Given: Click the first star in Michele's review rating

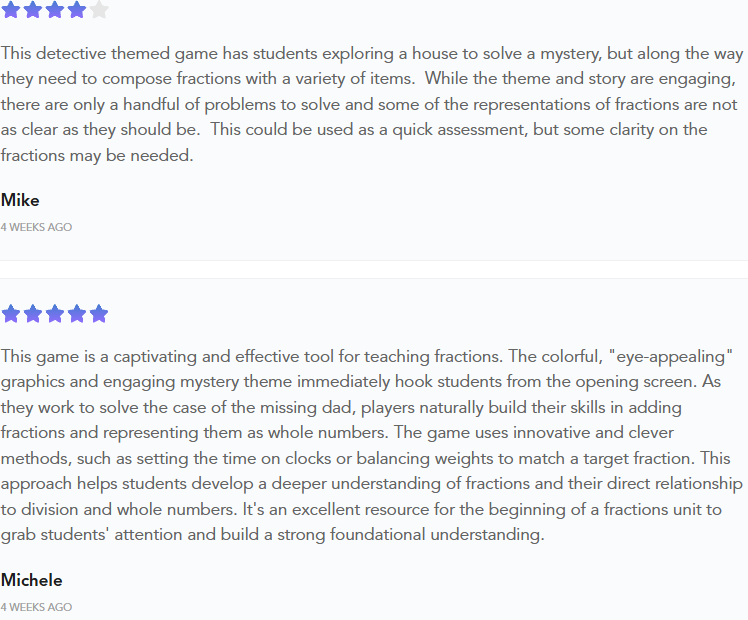Looking at the screenshot, I should point(11,314).
